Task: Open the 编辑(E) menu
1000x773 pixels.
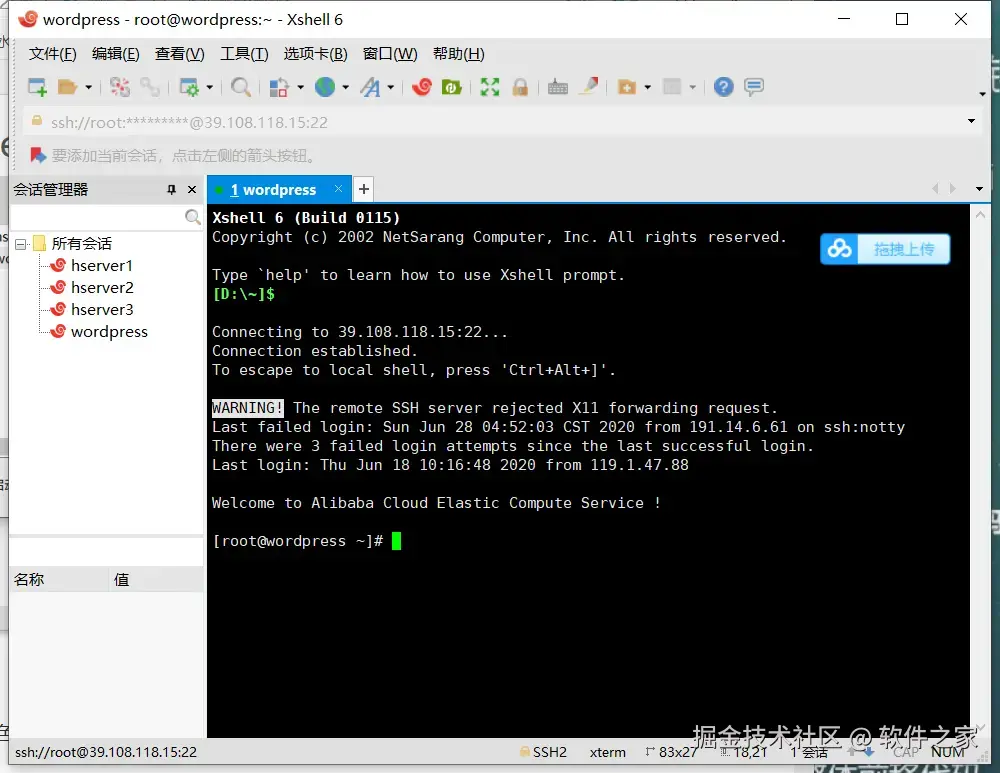Action: tap(115, 54)
